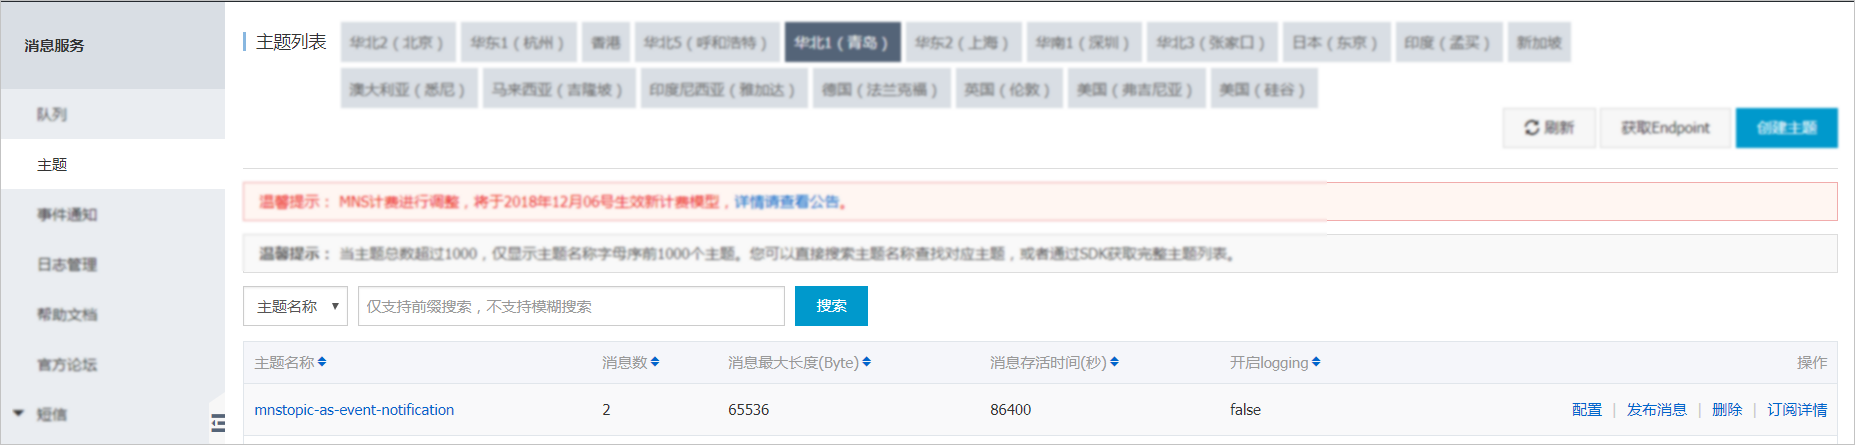The image size is (1855, 445).
Task: Select region 华东2（上海）
Action: point(963,42)
